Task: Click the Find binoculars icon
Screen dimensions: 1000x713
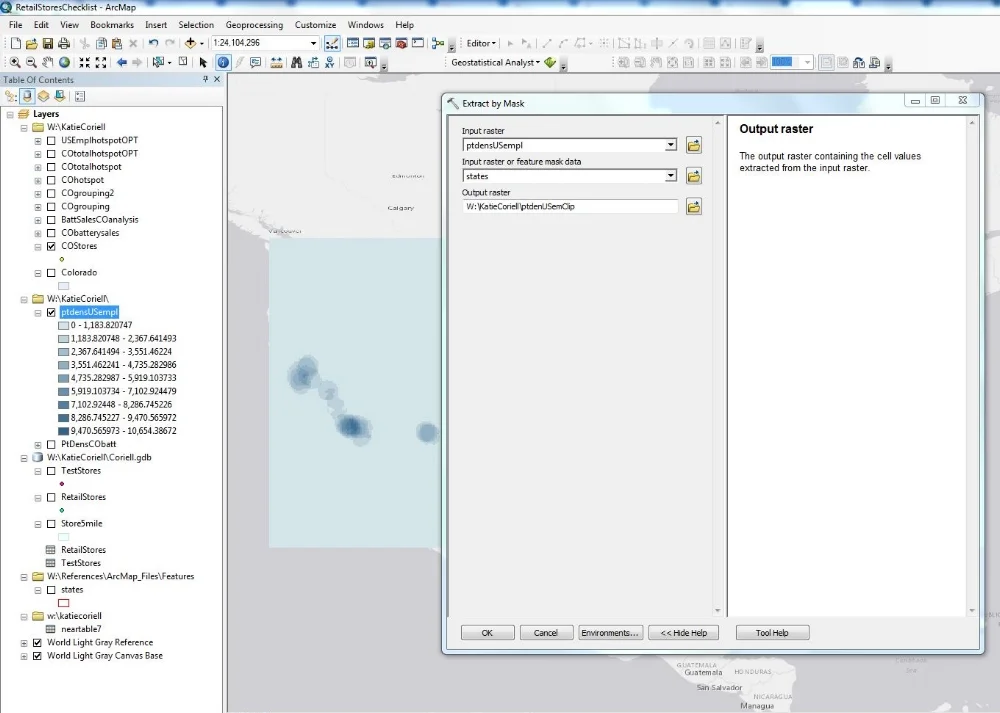Action: tap(297, 62)
